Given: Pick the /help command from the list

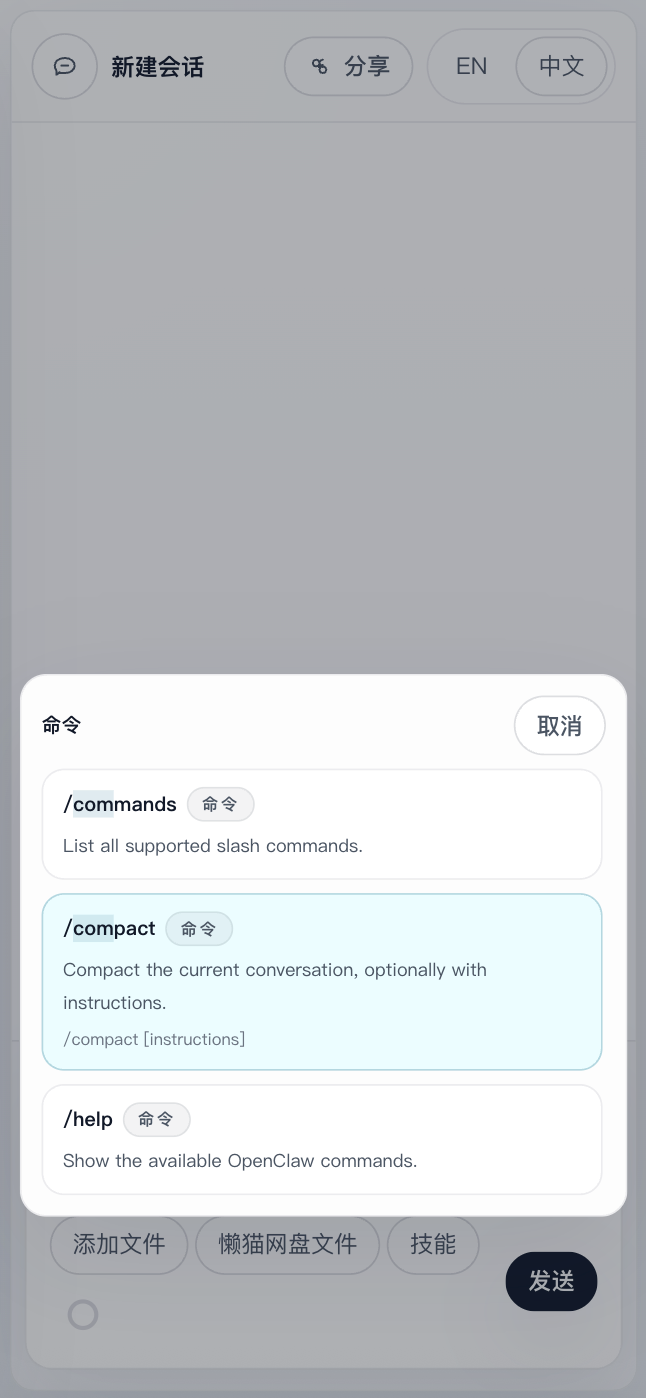Looking at the screenshot, I should 322,1140.
